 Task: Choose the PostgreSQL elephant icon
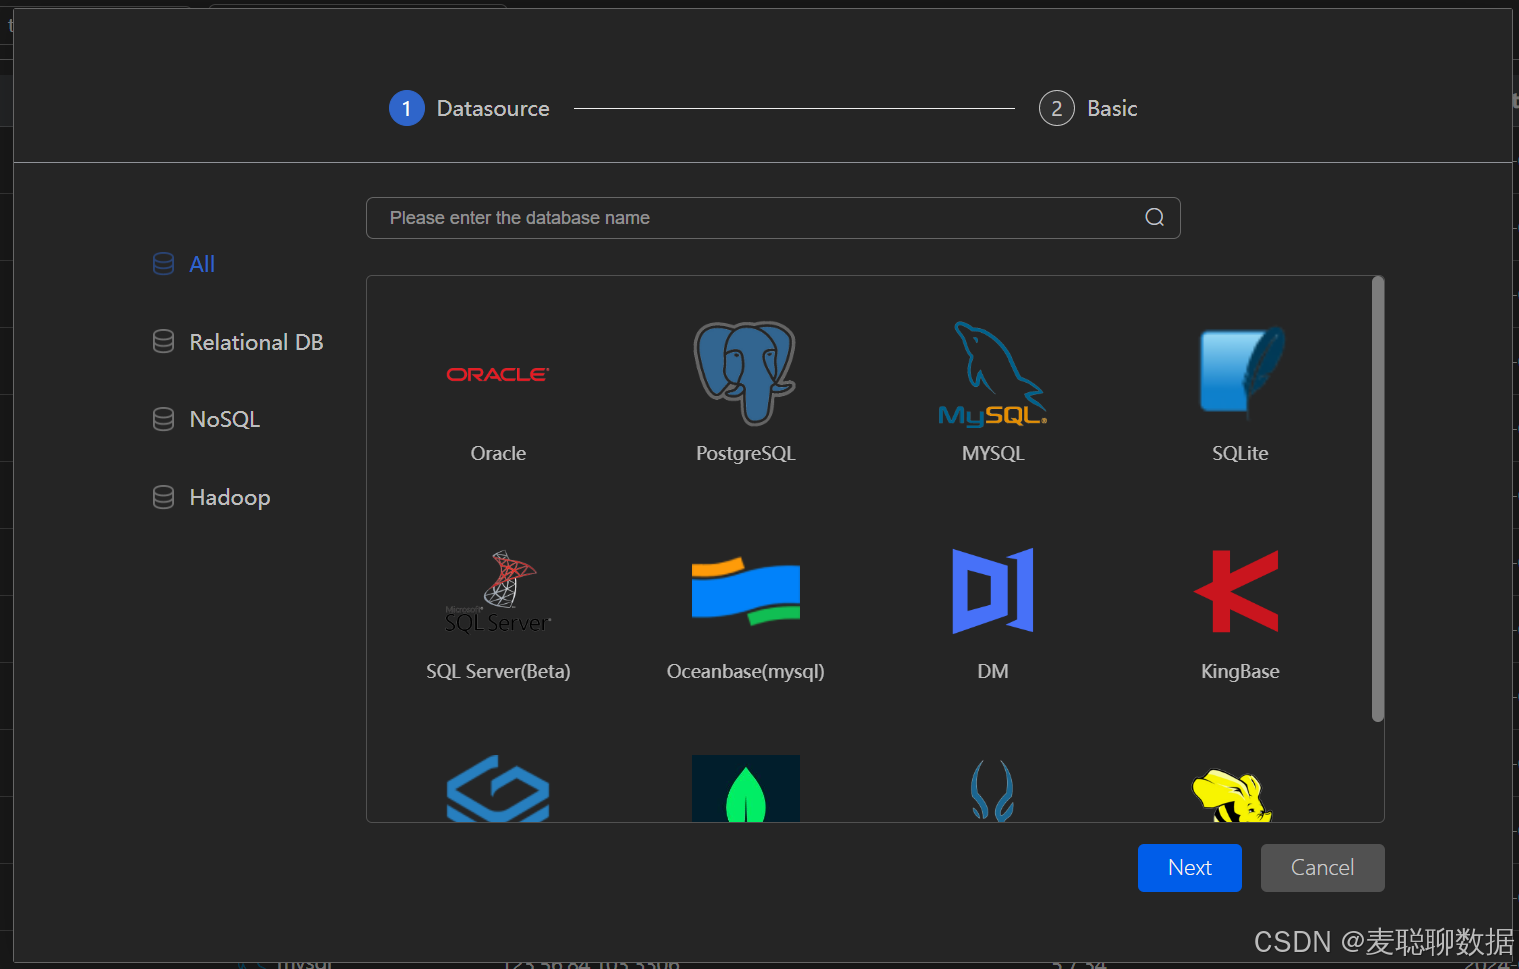pyautogui.click(x=745, y=373)
